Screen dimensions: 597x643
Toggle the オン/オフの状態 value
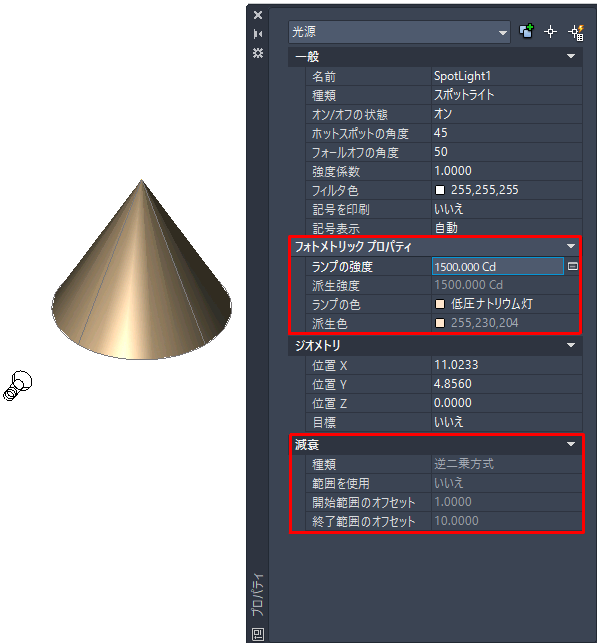[x=507, y=114]
